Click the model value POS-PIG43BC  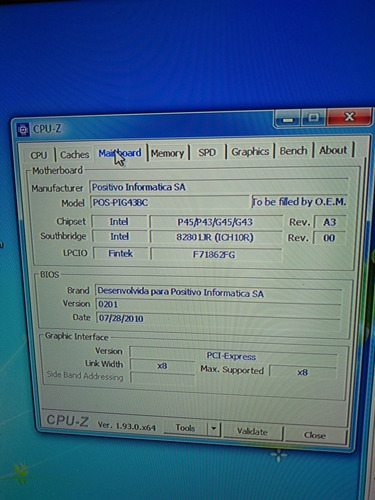click(169, 202)
